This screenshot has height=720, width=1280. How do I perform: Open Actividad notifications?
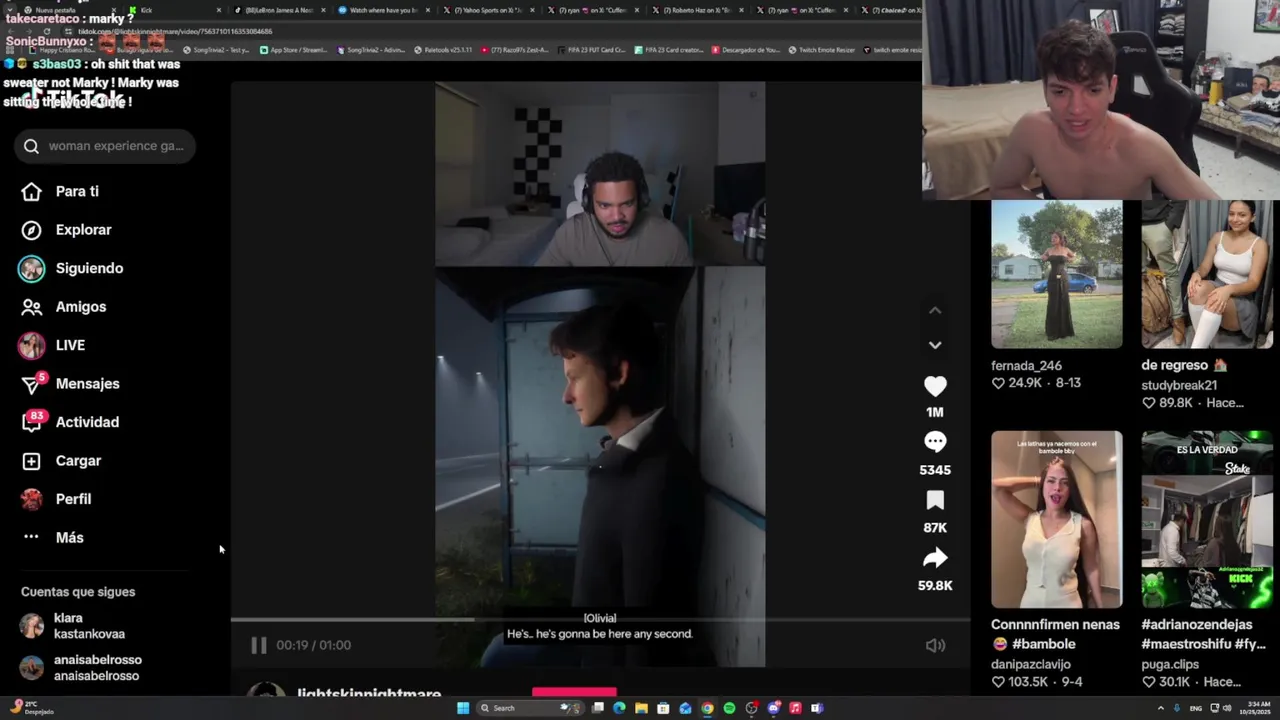coord(70,422)
